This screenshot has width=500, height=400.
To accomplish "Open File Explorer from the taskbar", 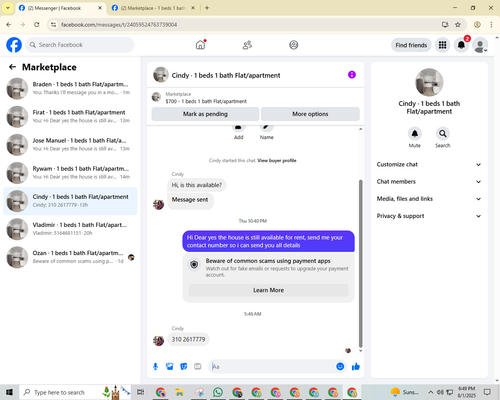I will click(180, 392).
